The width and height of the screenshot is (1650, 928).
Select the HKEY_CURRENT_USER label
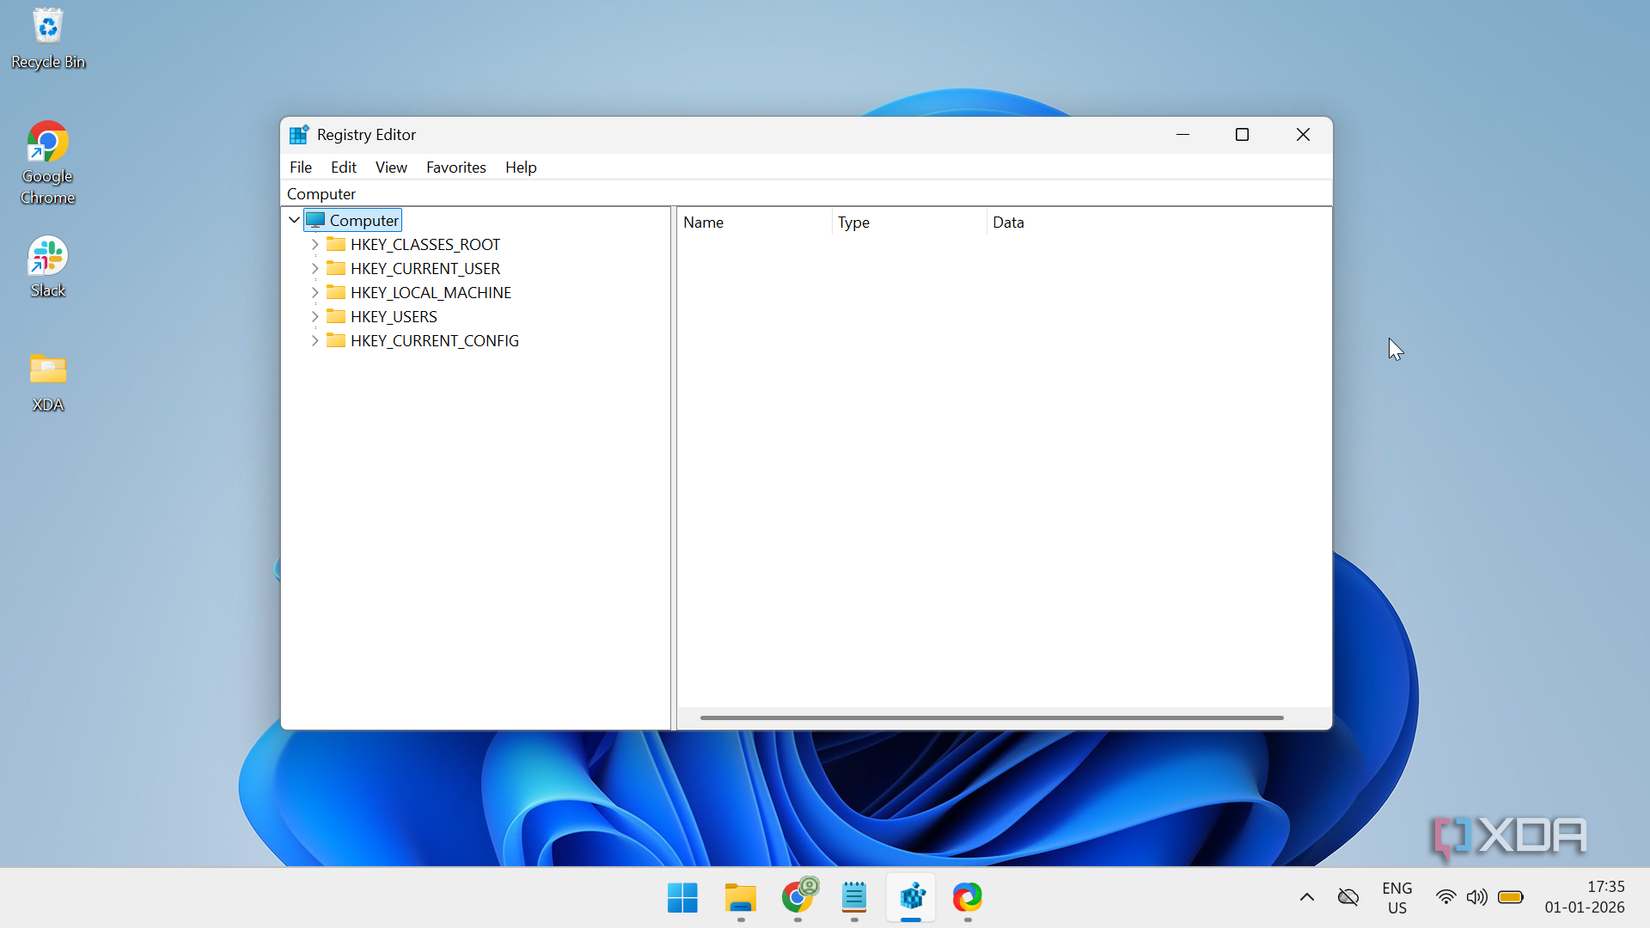[x=425, y=268]
